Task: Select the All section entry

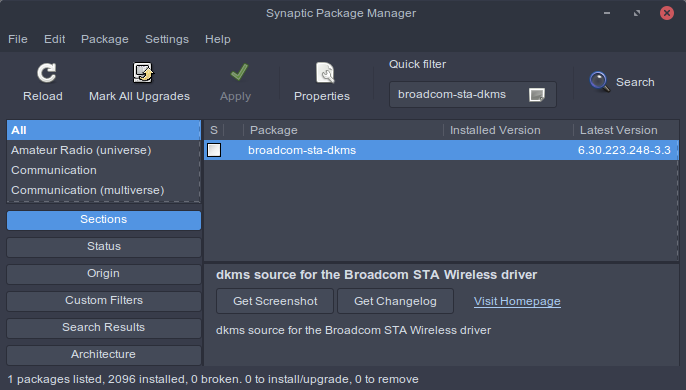Action: pos(104,130)
